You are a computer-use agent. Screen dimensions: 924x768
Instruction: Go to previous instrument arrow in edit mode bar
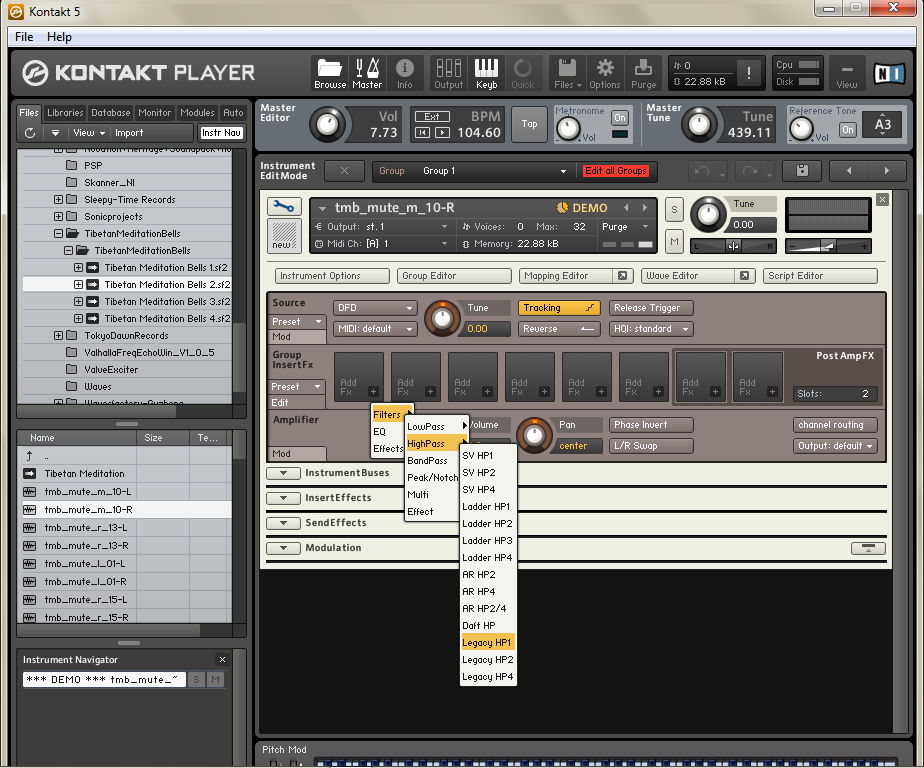tap(849, 171)
